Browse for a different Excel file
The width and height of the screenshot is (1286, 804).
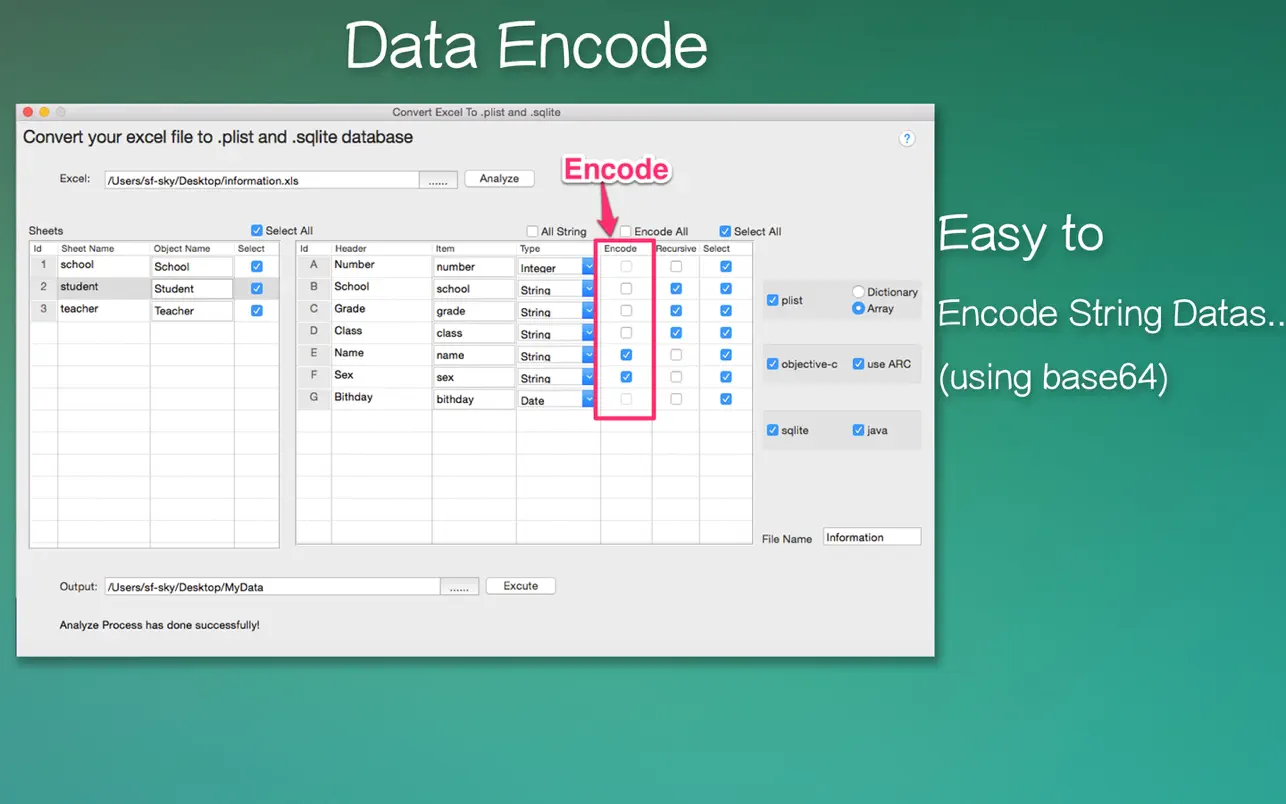point(439,179)
